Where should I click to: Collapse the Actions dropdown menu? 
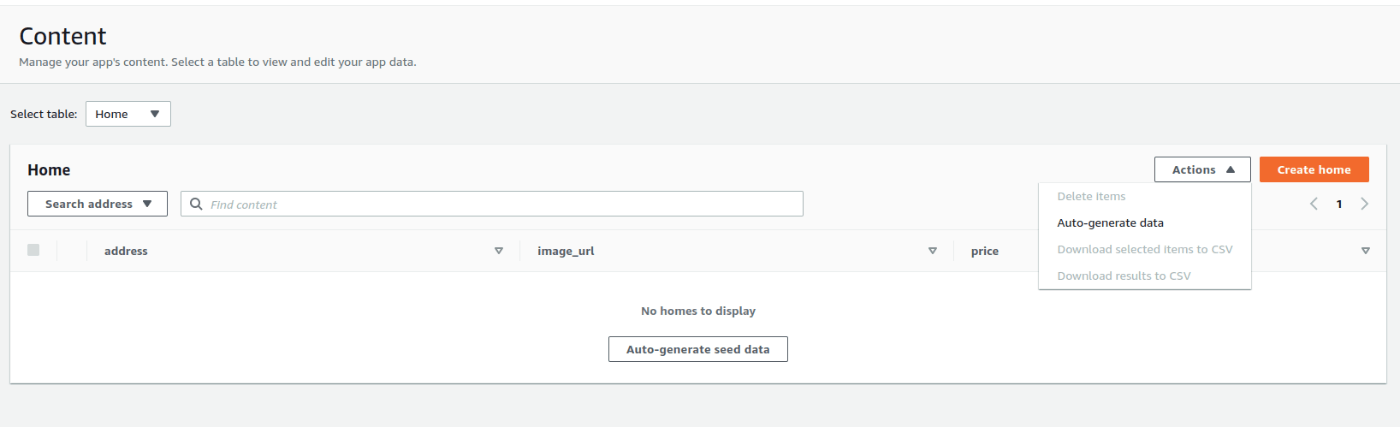click(1202, 170)
